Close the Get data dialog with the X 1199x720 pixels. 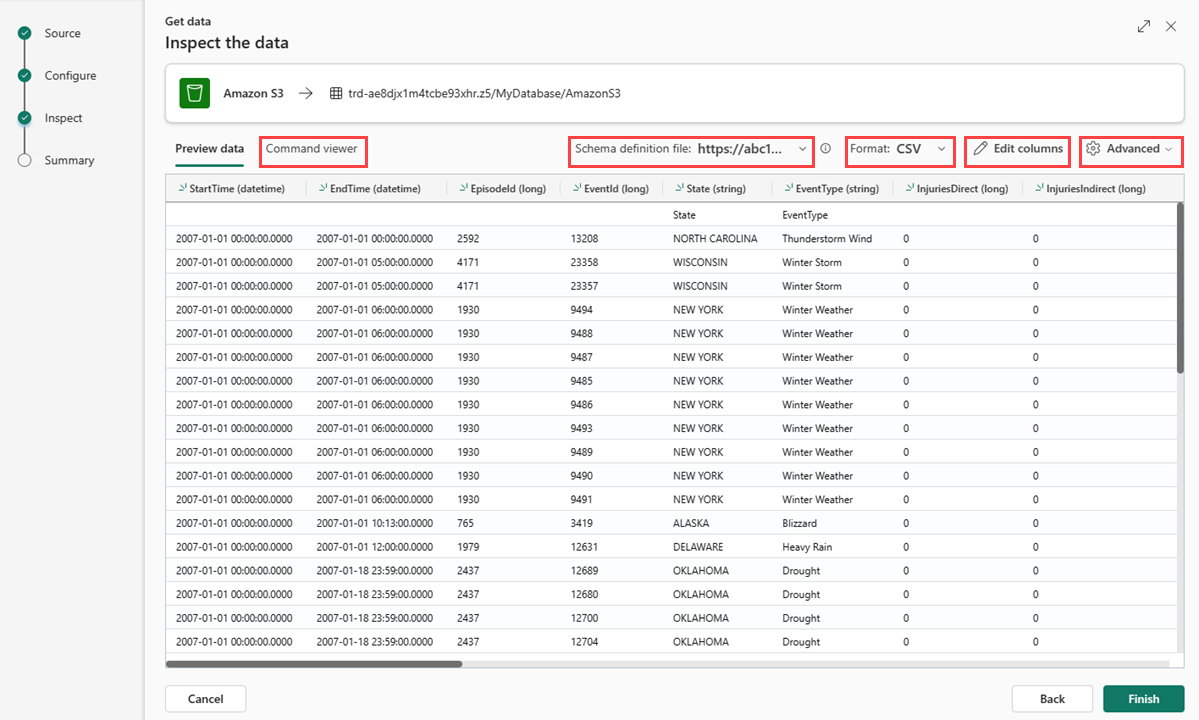1171,27
